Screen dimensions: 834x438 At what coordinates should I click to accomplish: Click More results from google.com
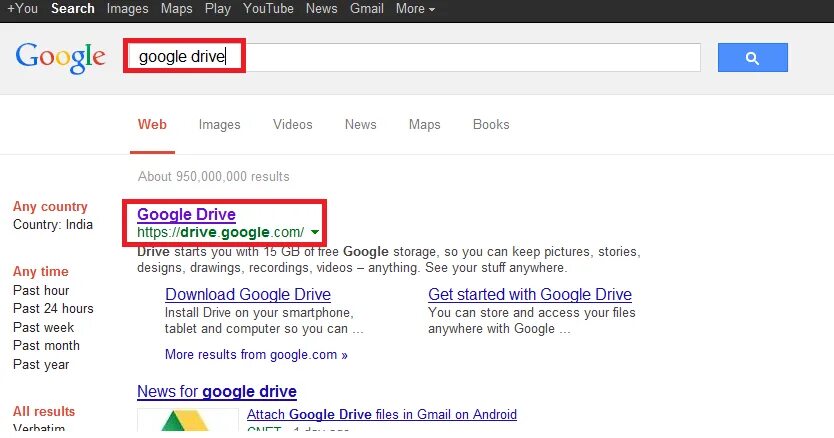[256, 354]
